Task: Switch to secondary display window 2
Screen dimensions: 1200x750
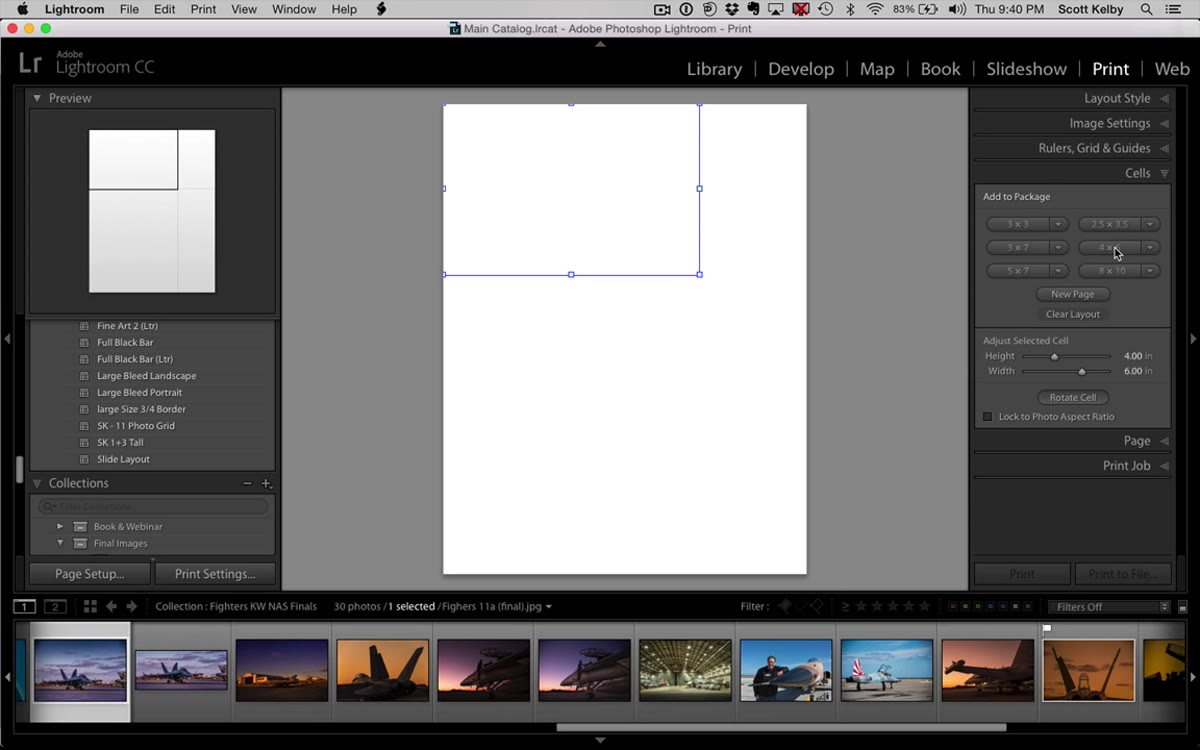Action: [56, 606]
